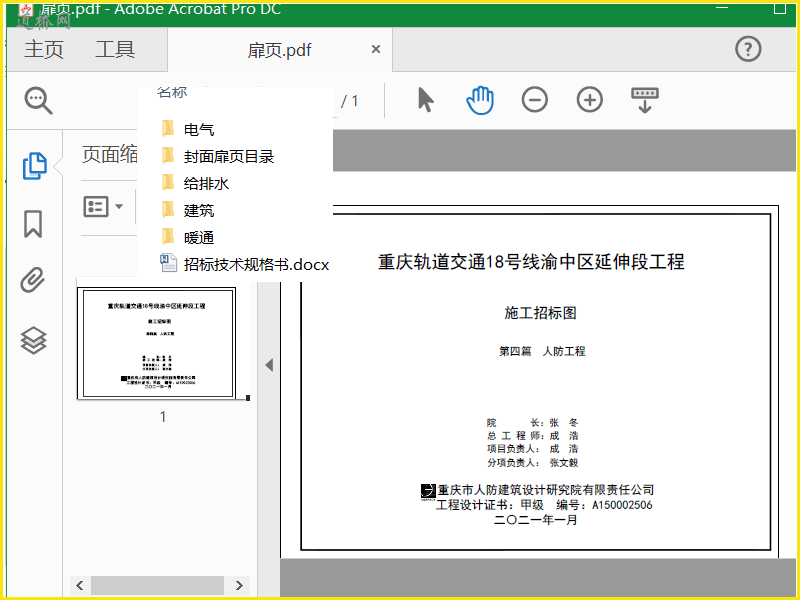The width and height of the screenshot is (800, 600).
Task: Switch to the 工具 tab
Action: coord(115,49)
